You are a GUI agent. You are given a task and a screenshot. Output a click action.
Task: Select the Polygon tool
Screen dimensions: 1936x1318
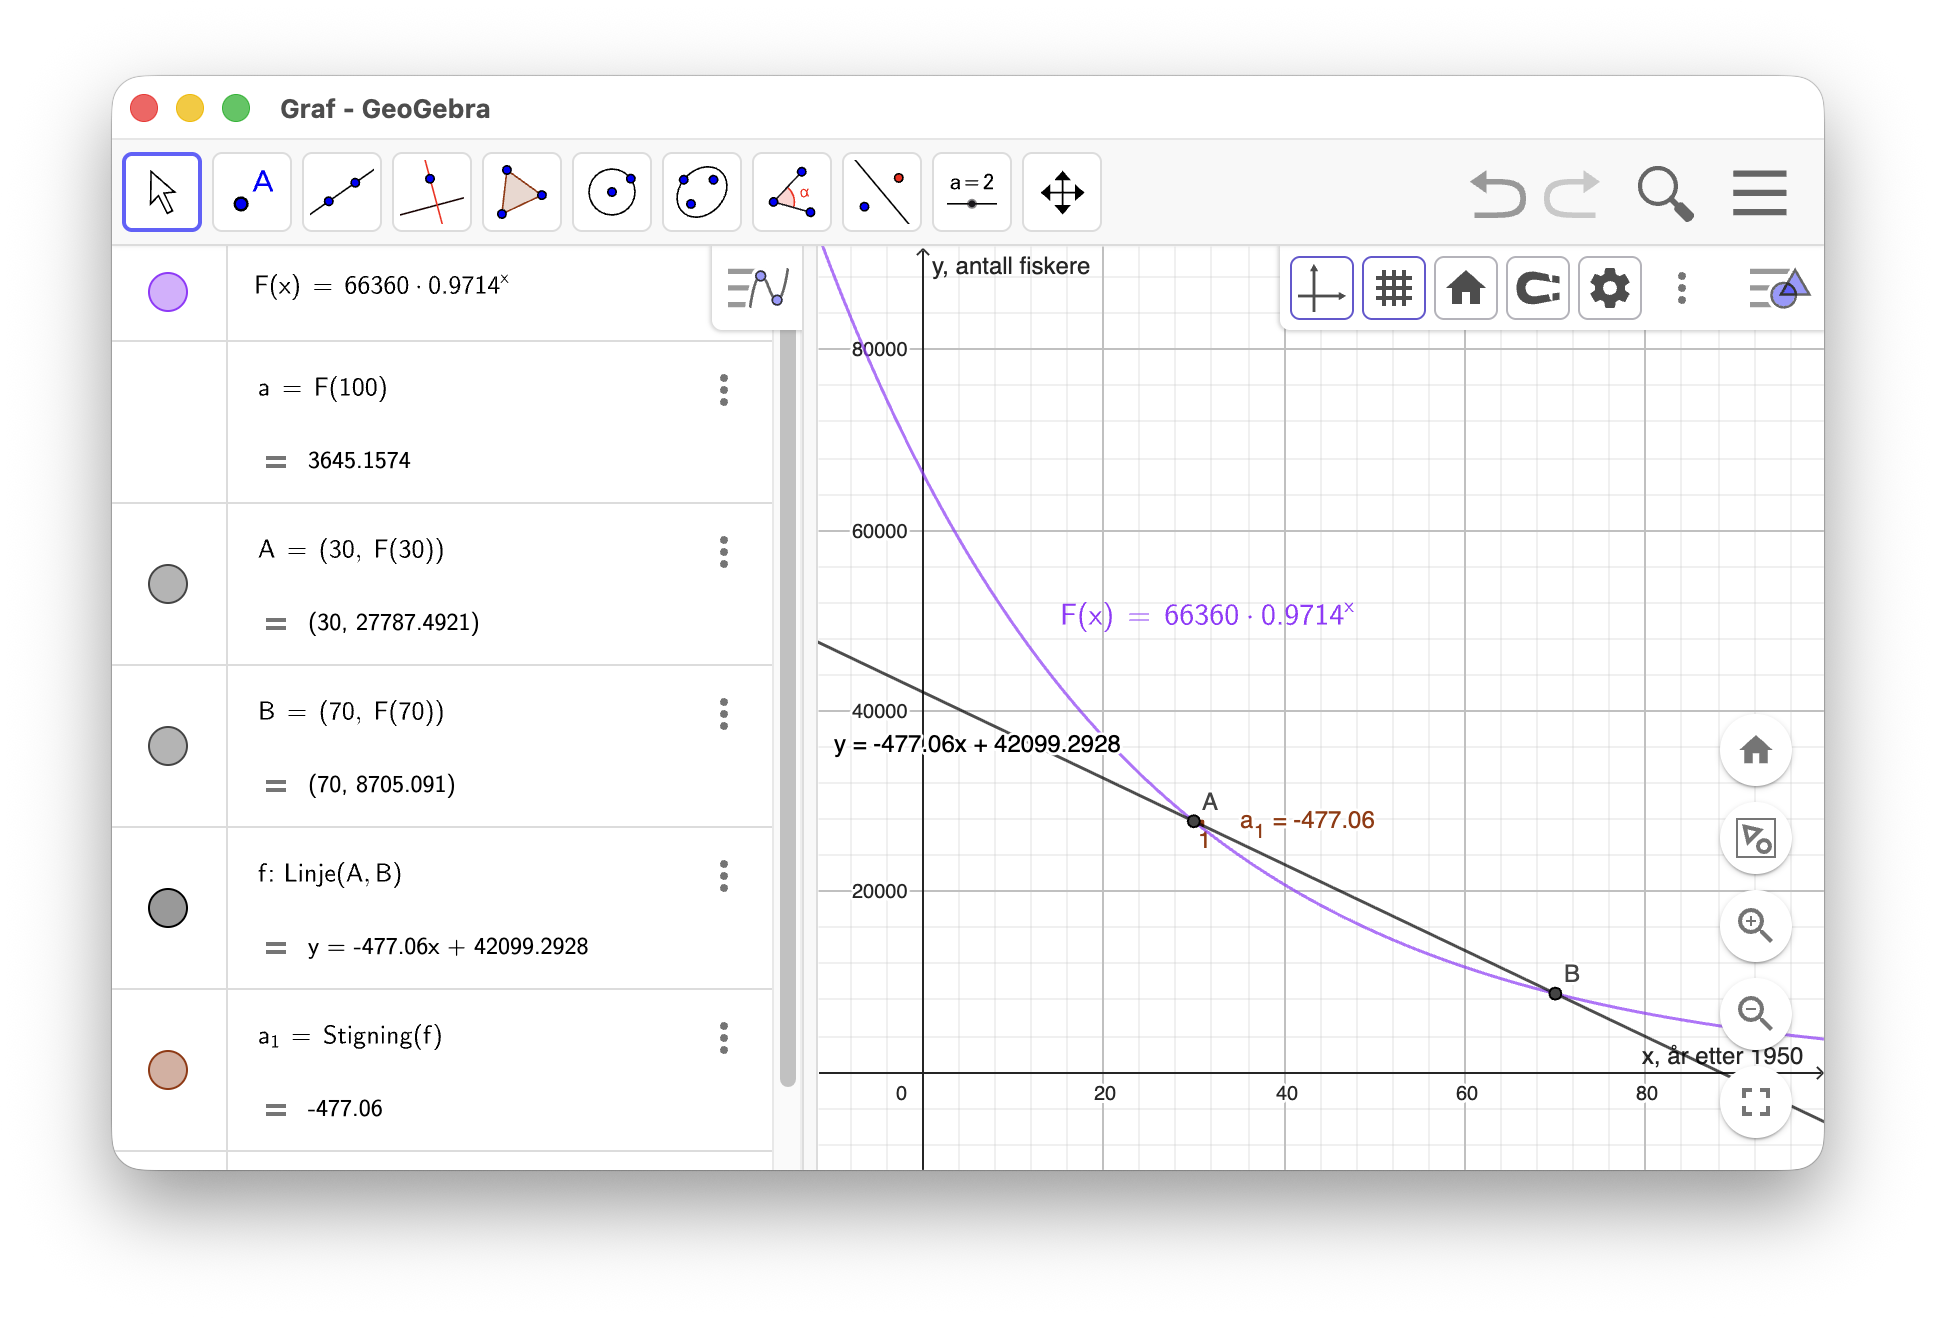(x=522, y=192)
